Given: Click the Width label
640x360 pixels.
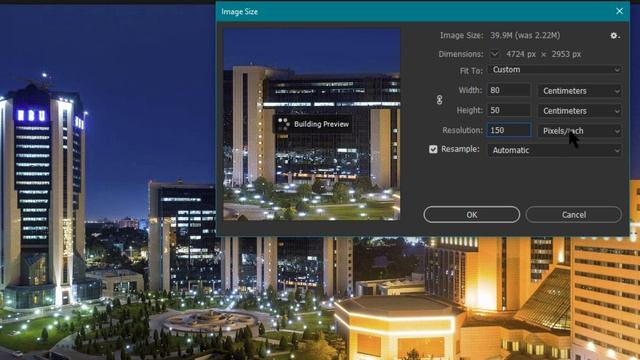Looking at the screenshot, I should 470,90.
